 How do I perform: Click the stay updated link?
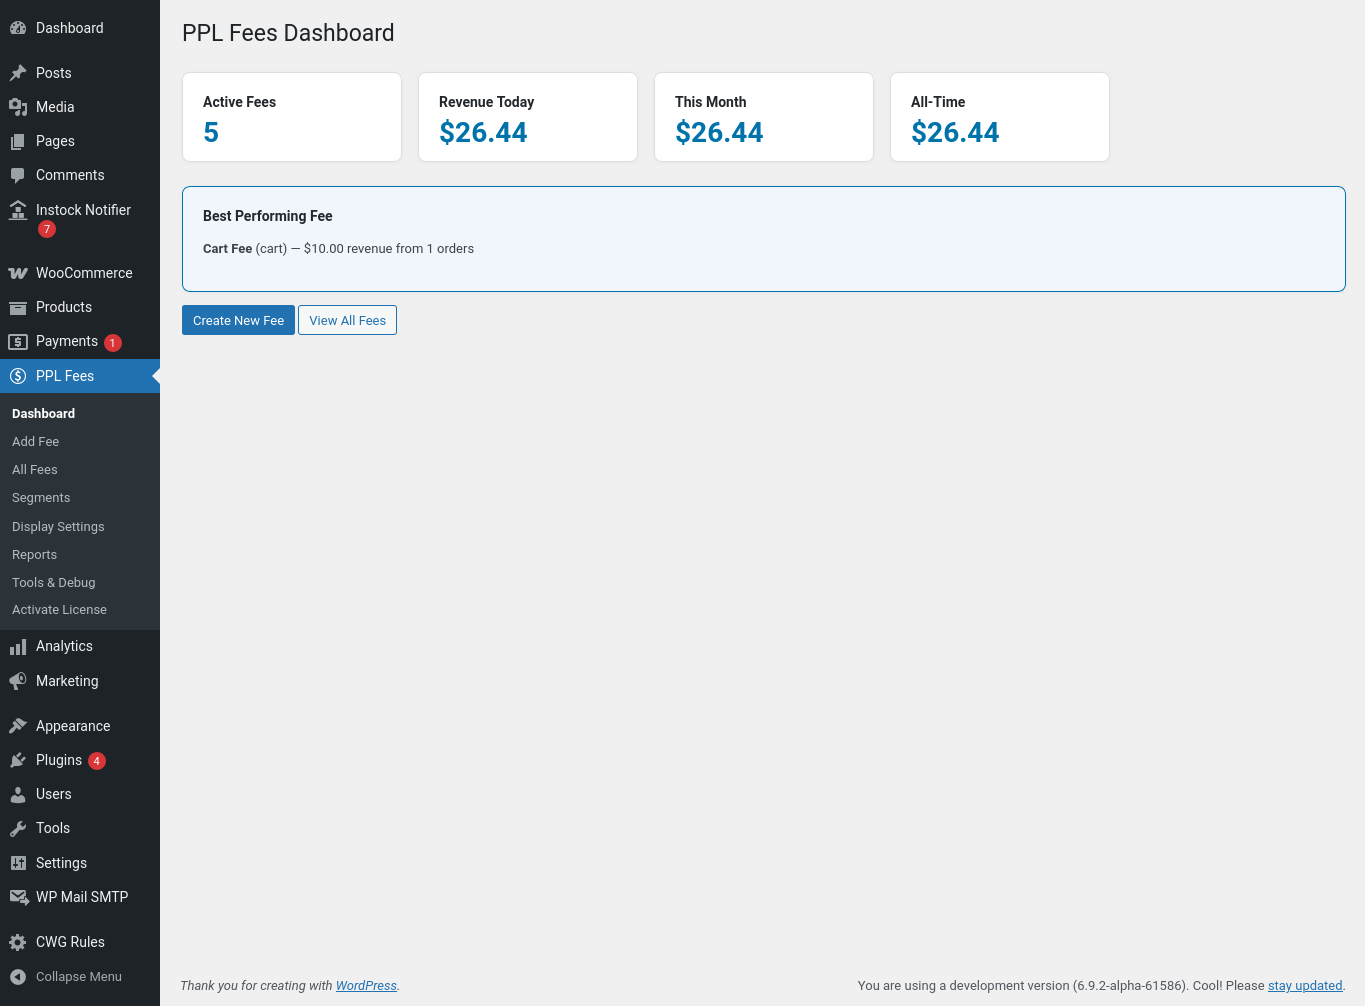tap(1305, 986)
